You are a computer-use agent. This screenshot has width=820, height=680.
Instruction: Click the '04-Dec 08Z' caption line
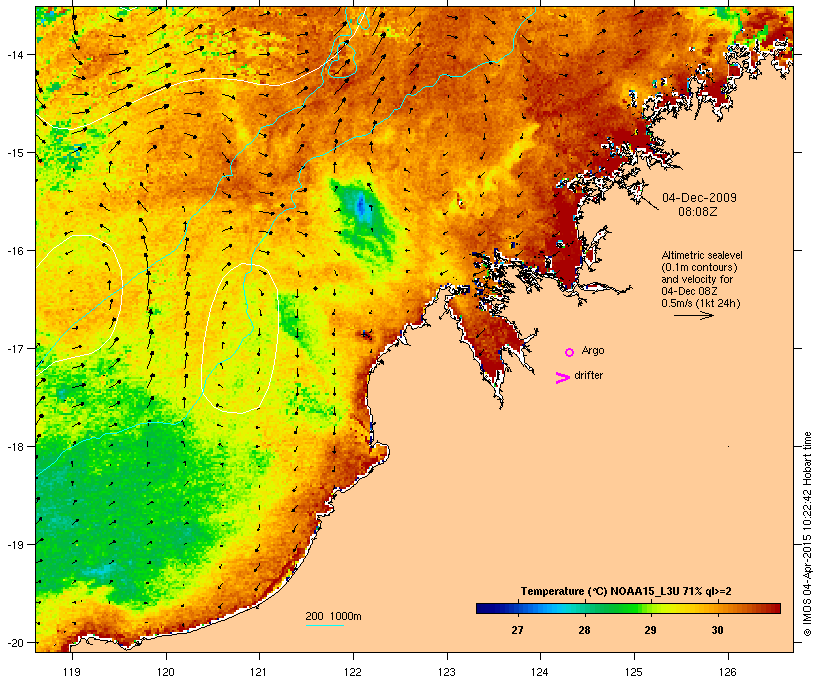point(689,291)
